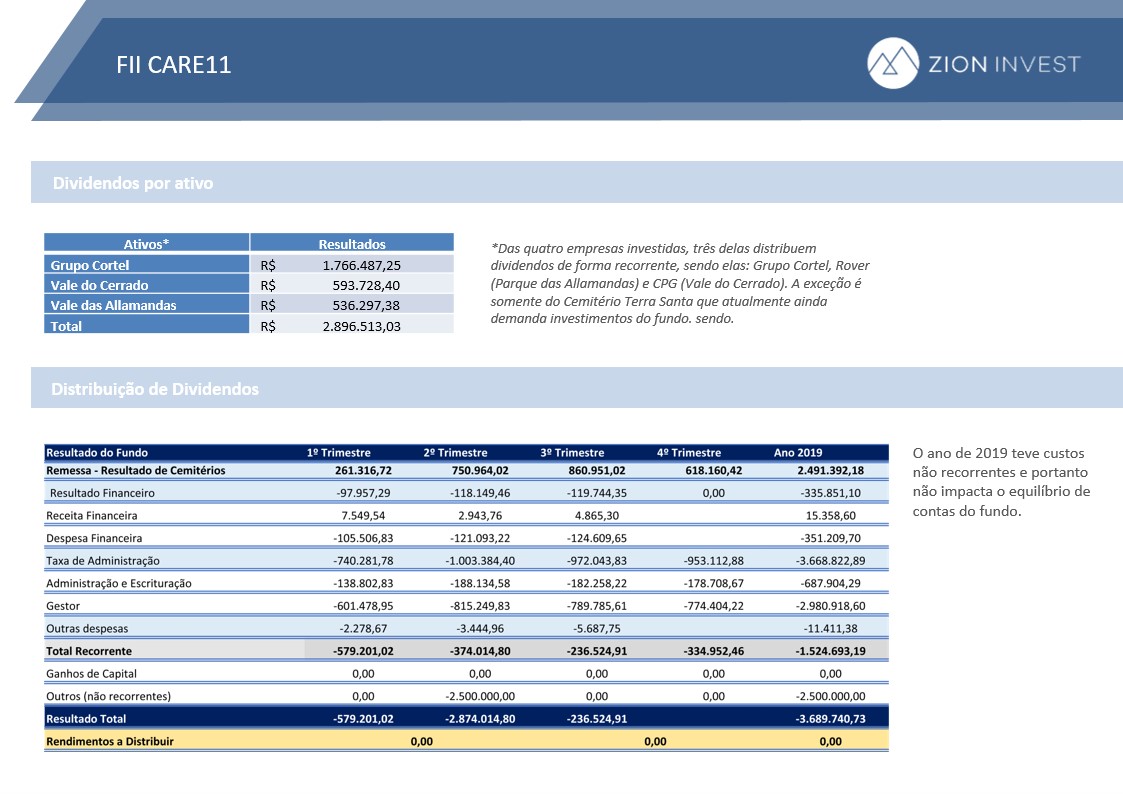The image size is (1123, 794).
Task: Select the Taxa de Administração row label
Action: pyautogui.click(x=102, y=561)
